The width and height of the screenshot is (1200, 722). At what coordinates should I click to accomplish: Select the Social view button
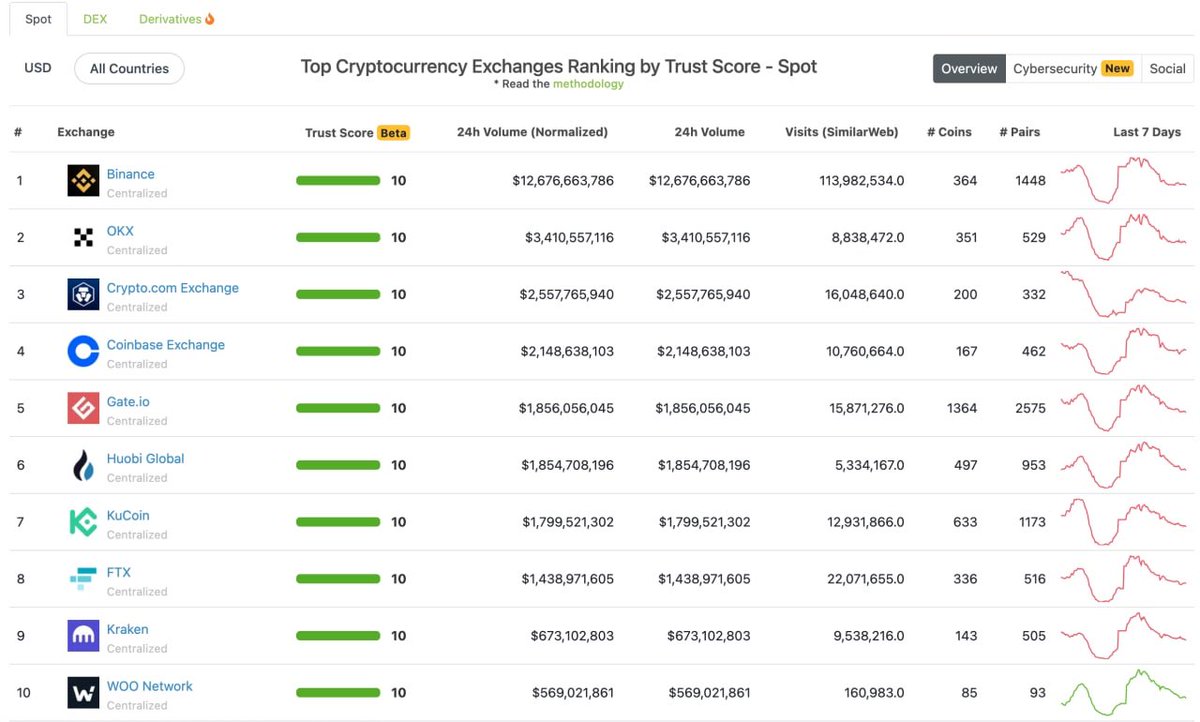(1167, 69)
